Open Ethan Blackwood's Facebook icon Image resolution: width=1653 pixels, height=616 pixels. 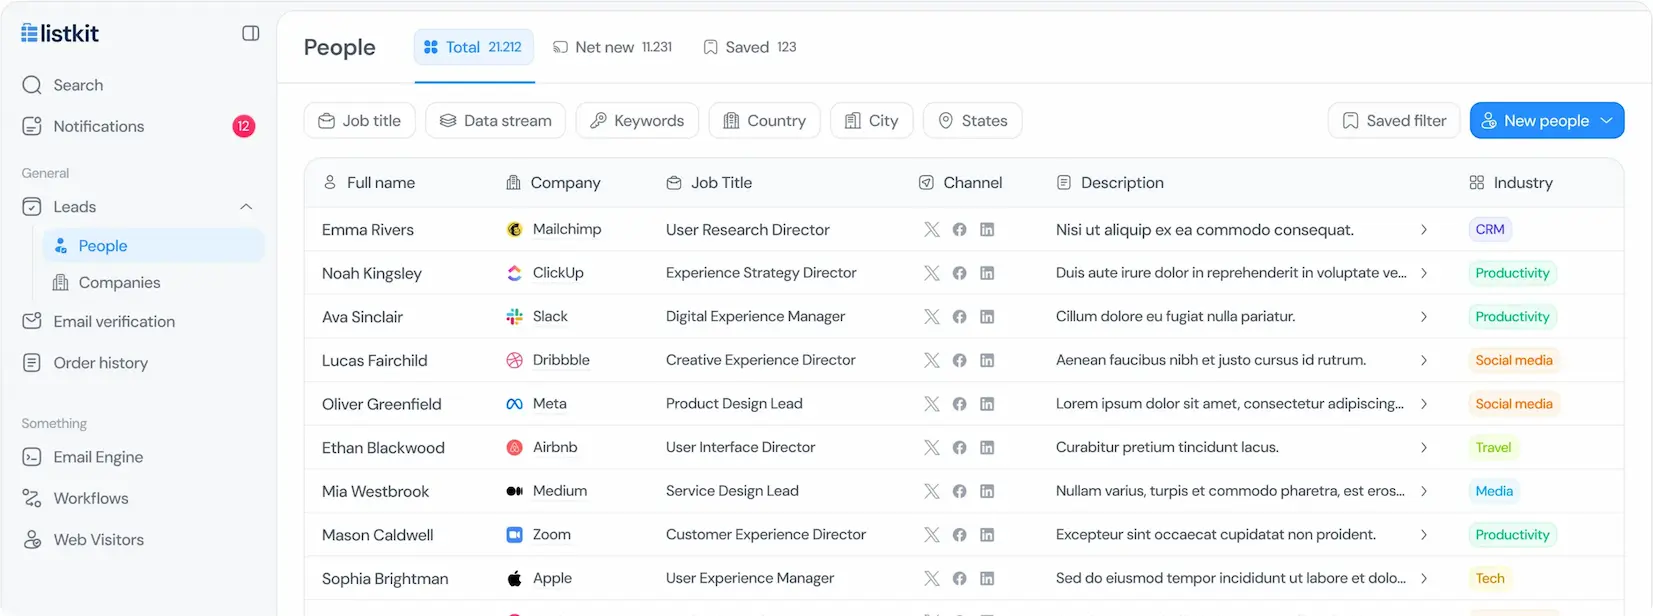pos(960,448)
